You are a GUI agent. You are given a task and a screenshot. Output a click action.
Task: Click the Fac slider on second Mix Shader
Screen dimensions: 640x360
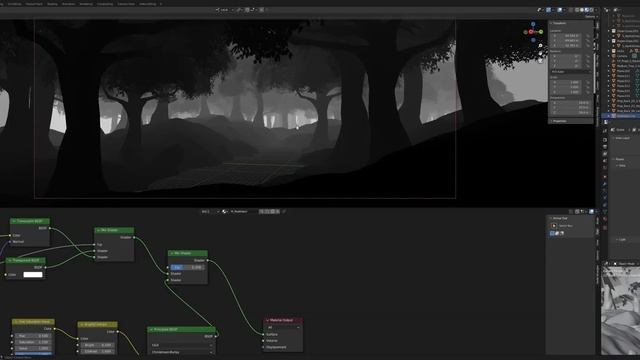pyautogui.click(x=187, y=267)
